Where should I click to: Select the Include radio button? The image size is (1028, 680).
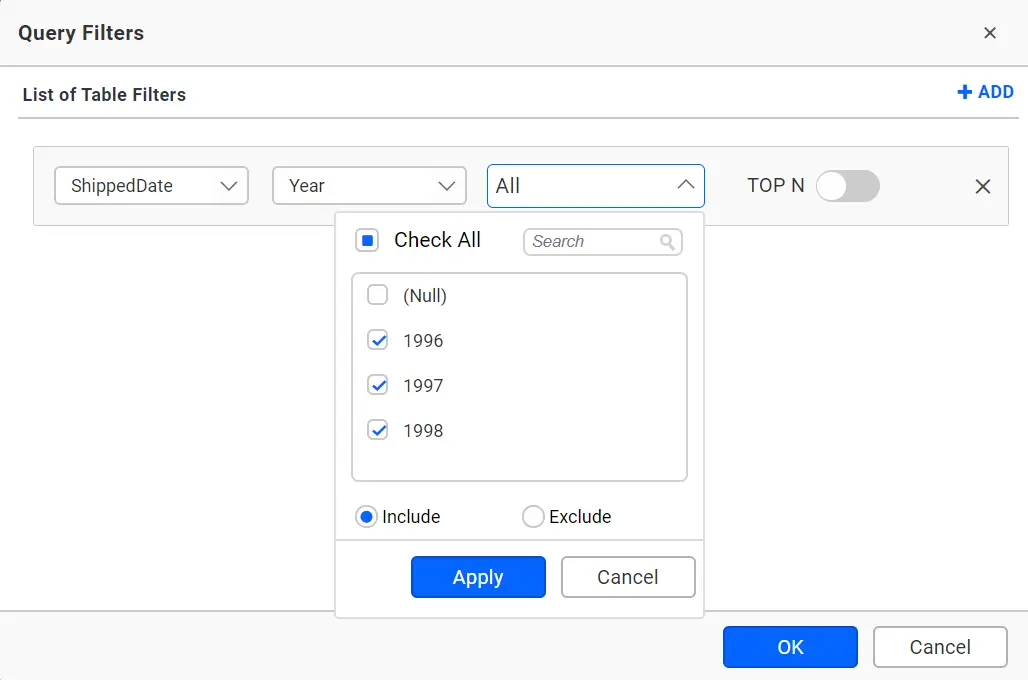tap(366, 516)
